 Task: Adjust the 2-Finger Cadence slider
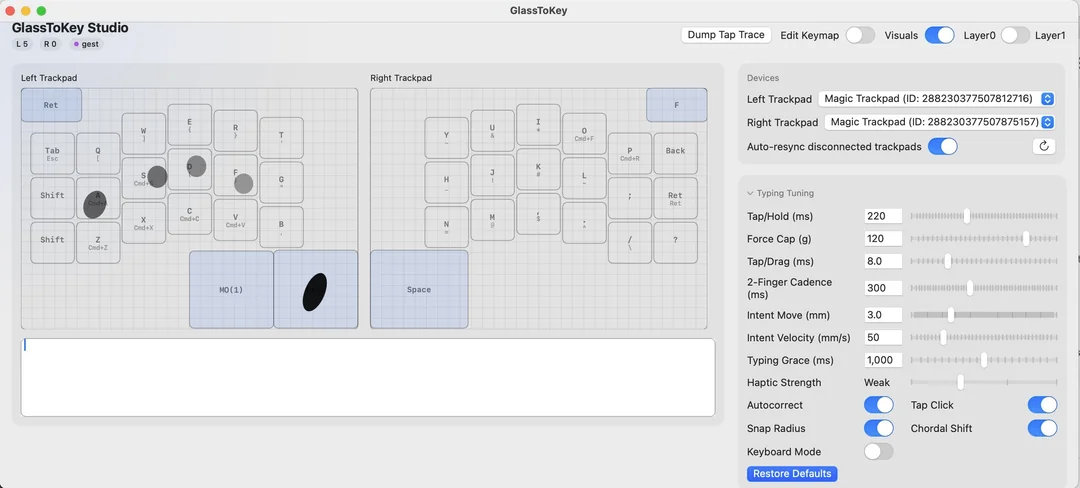(984, 288)
